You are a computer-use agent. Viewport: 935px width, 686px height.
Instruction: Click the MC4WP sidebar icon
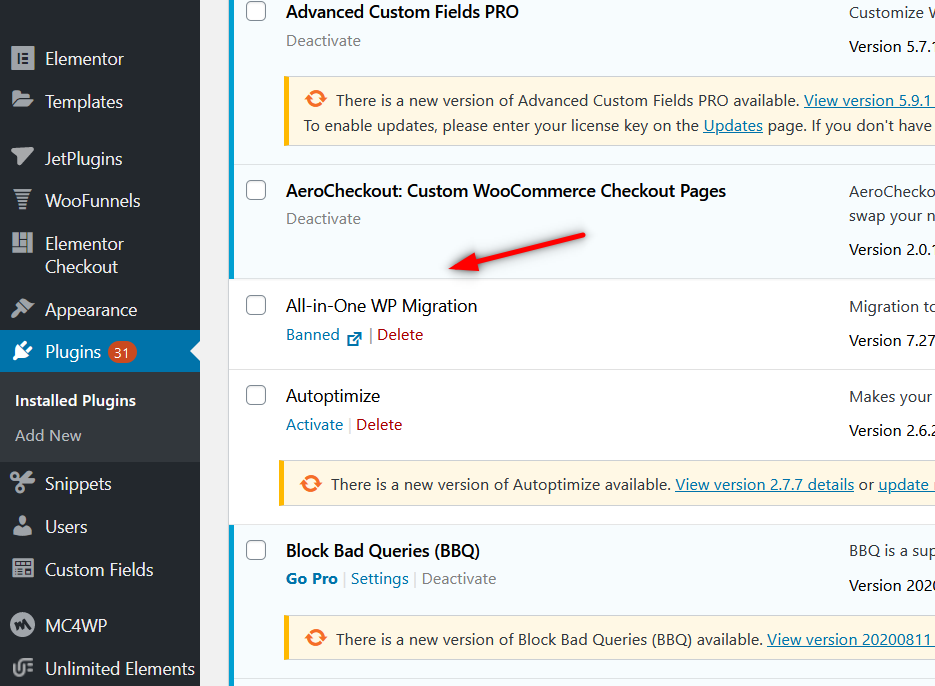[23, 626]
